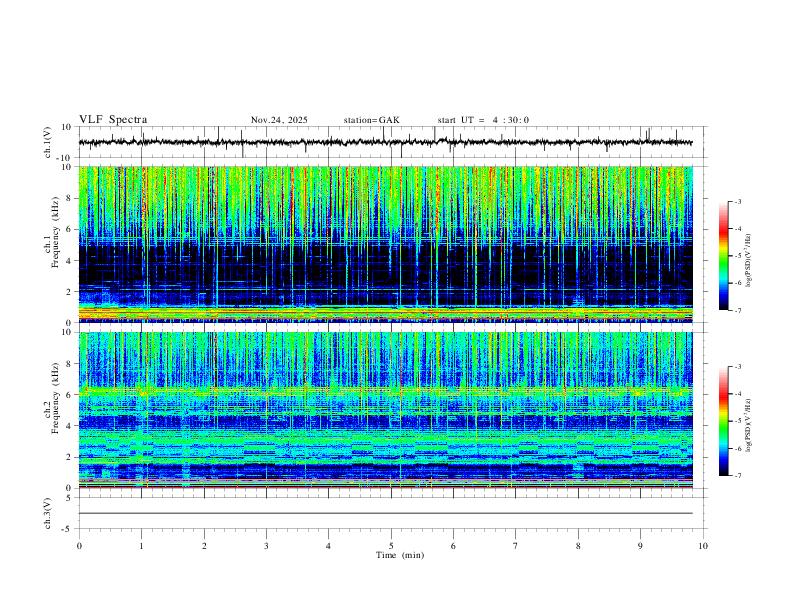Click the ch.1 colorbar log(PSD) label
This screenshot has width=792, height=612.
(748, 261)
